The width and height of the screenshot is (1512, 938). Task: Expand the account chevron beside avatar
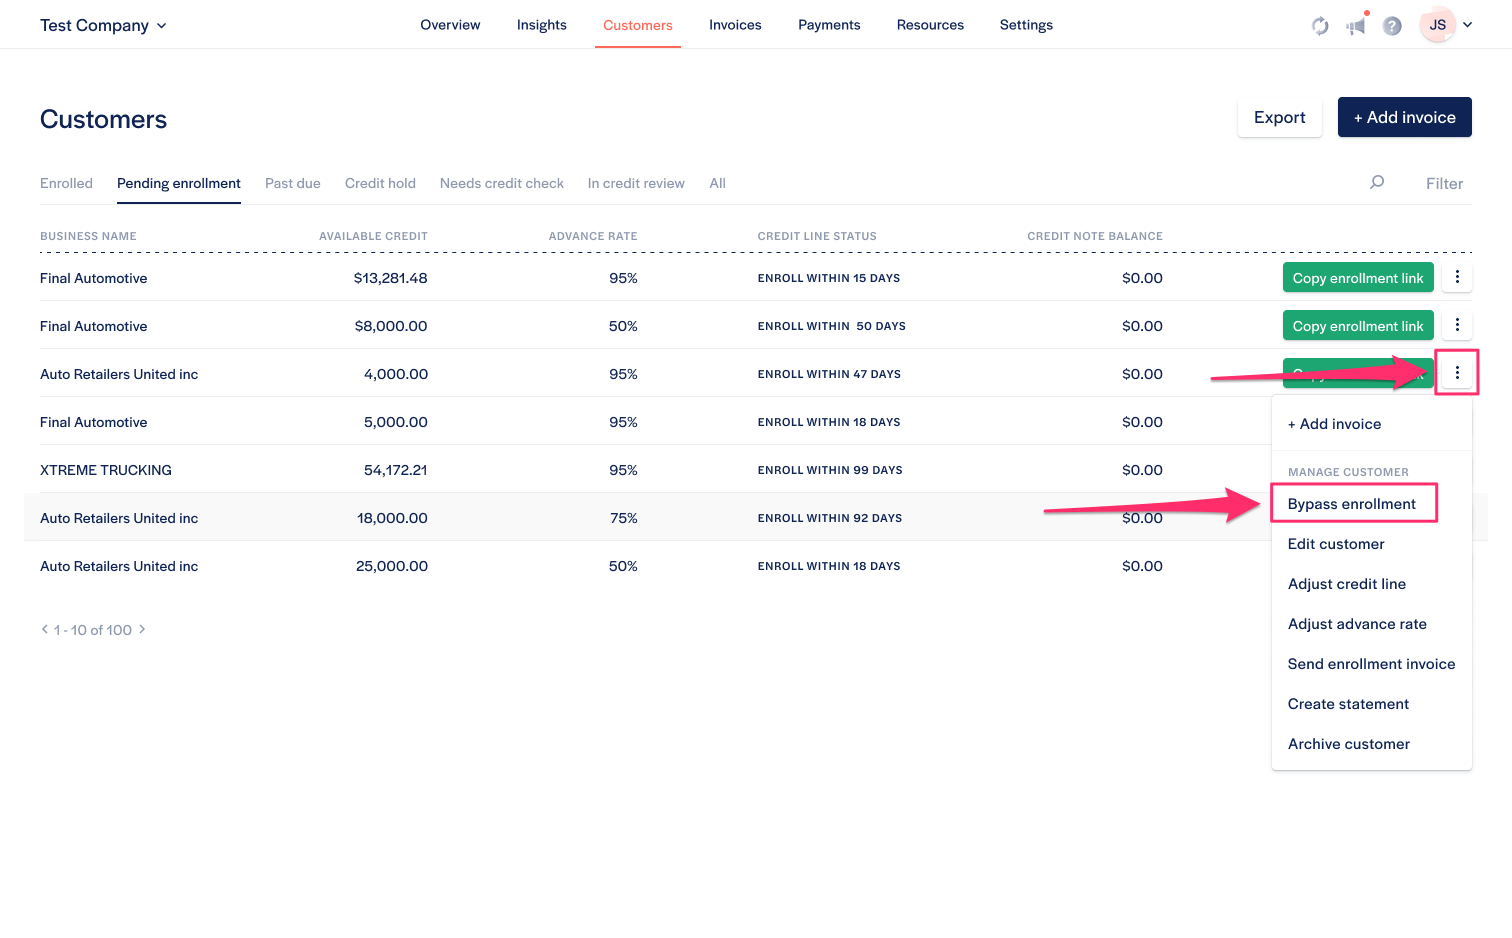[x=1467, y=25]
